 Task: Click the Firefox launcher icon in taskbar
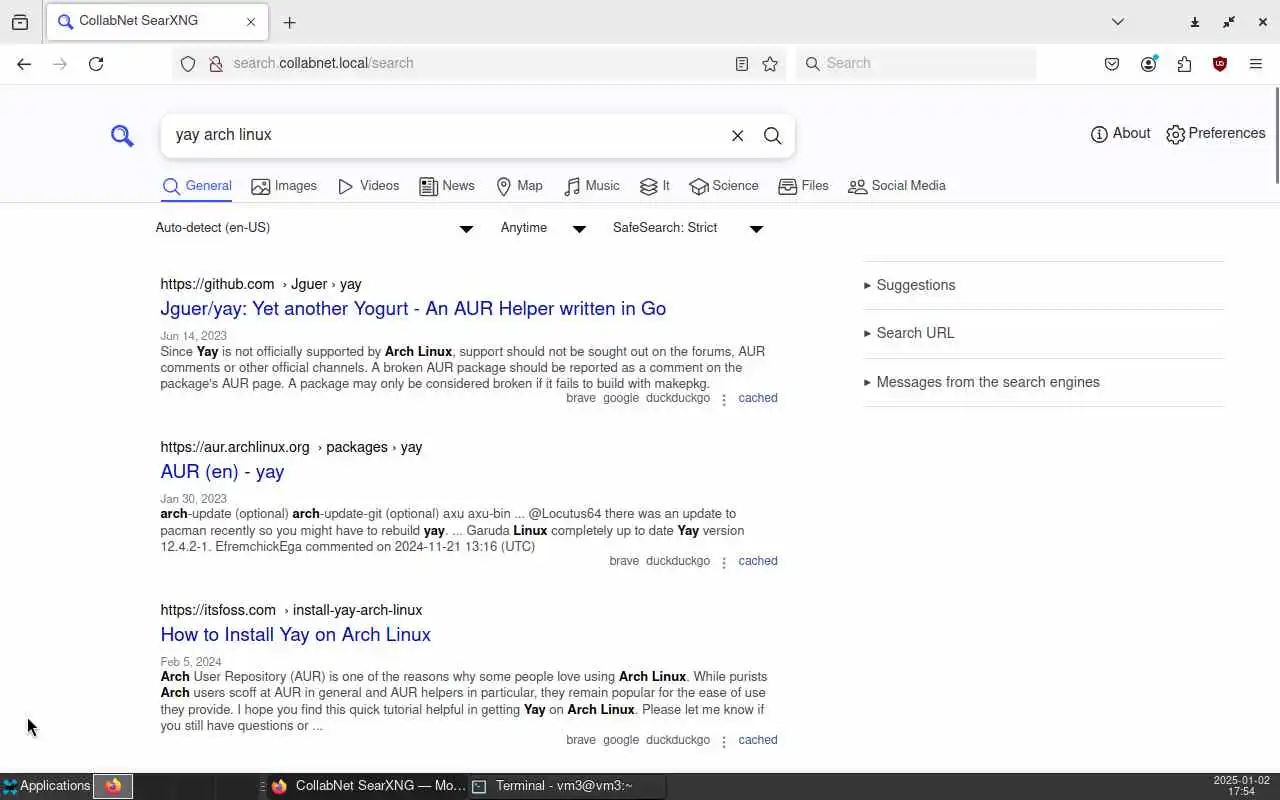(113, 786)
